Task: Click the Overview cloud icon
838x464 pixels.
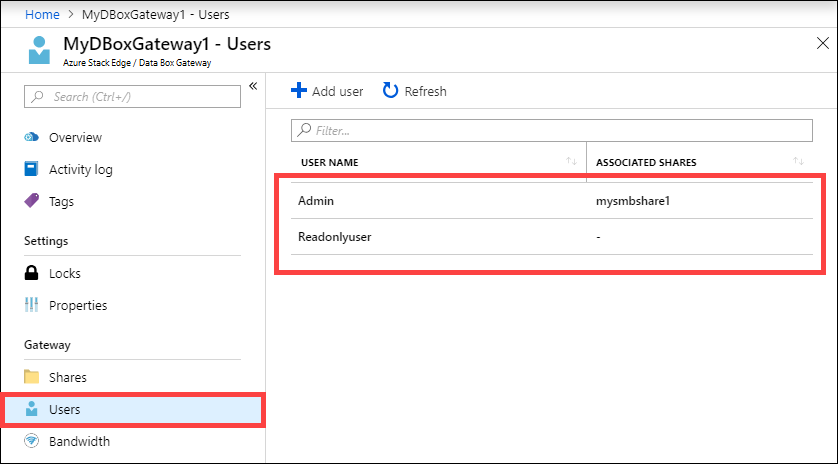Action: pyautogui.click(x=32, y=137)
